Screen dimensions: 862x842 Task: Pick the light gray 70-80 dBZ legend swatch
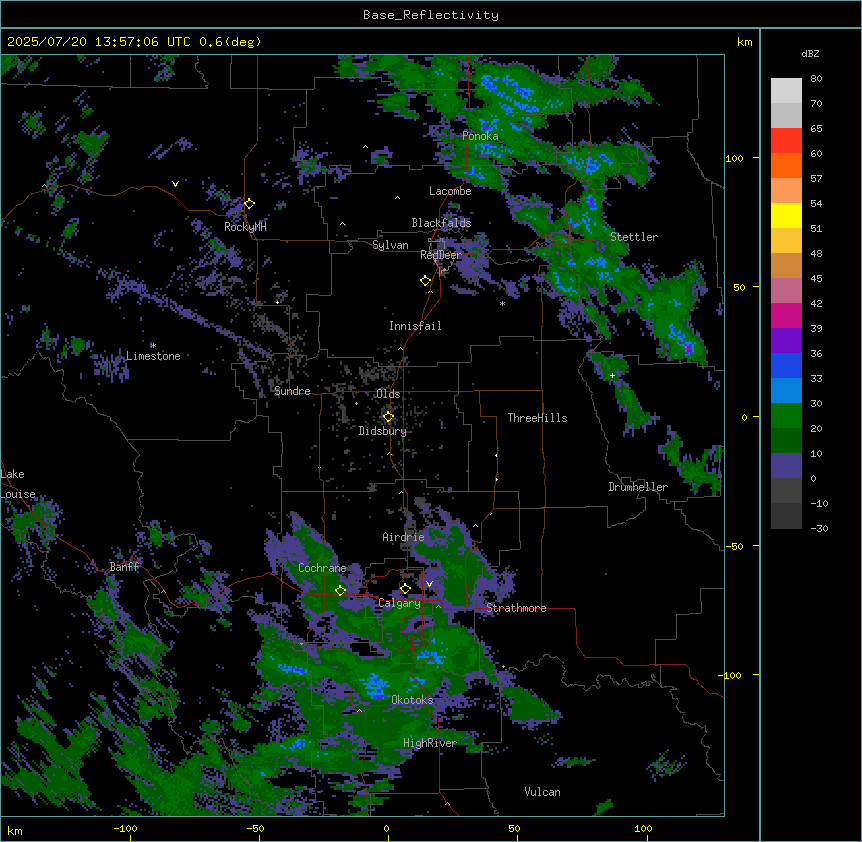click(x=786, y=91)
